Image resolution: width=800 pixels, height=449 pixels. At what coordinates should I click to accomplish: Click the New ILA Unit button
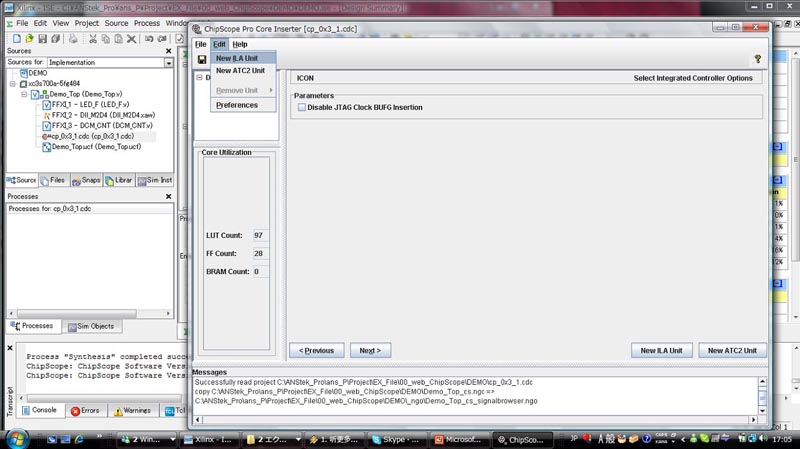click(x=662, y=351)
